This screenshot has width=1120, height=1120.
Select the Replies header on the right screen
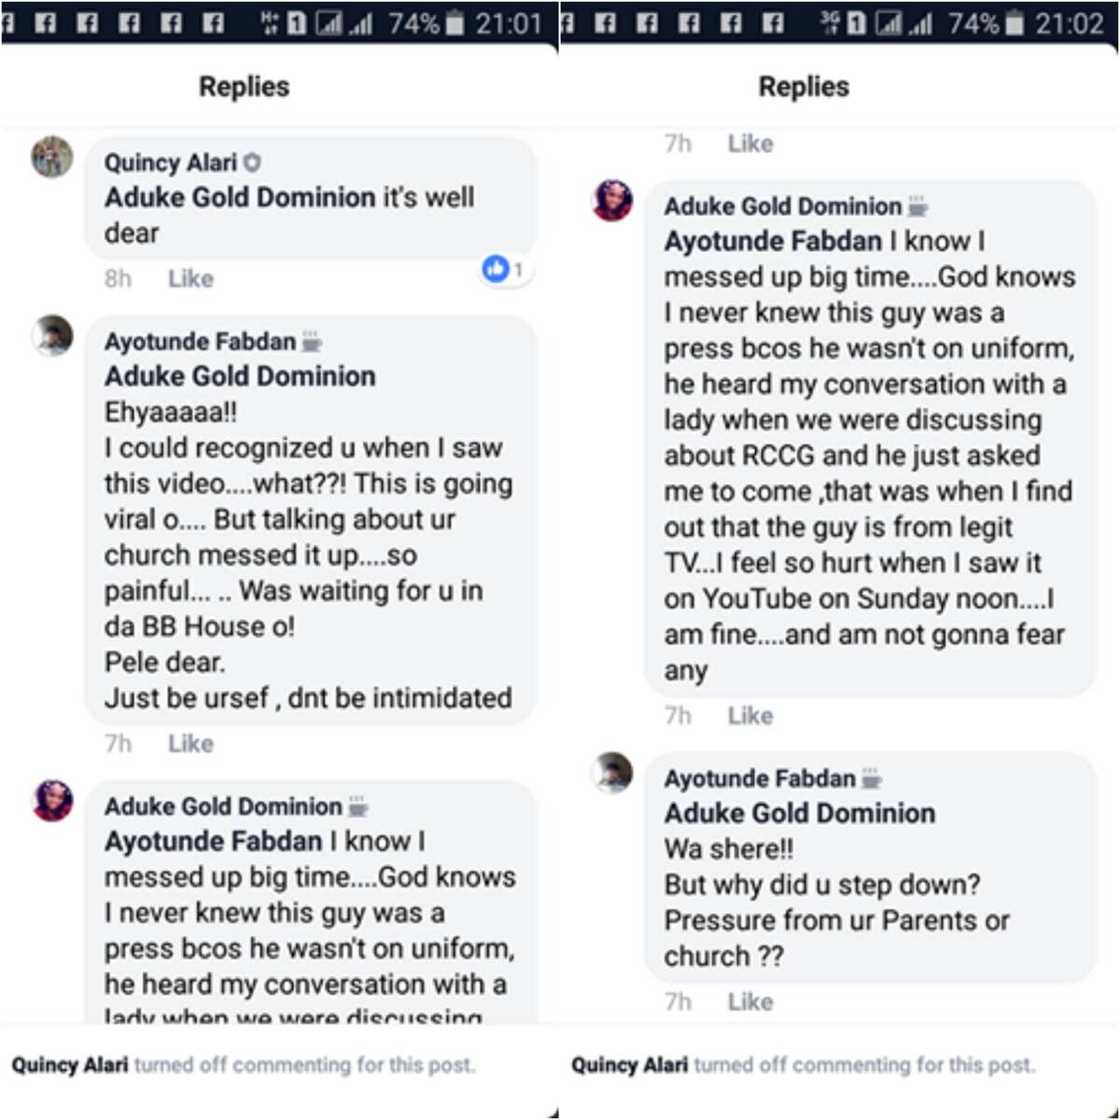805,87
